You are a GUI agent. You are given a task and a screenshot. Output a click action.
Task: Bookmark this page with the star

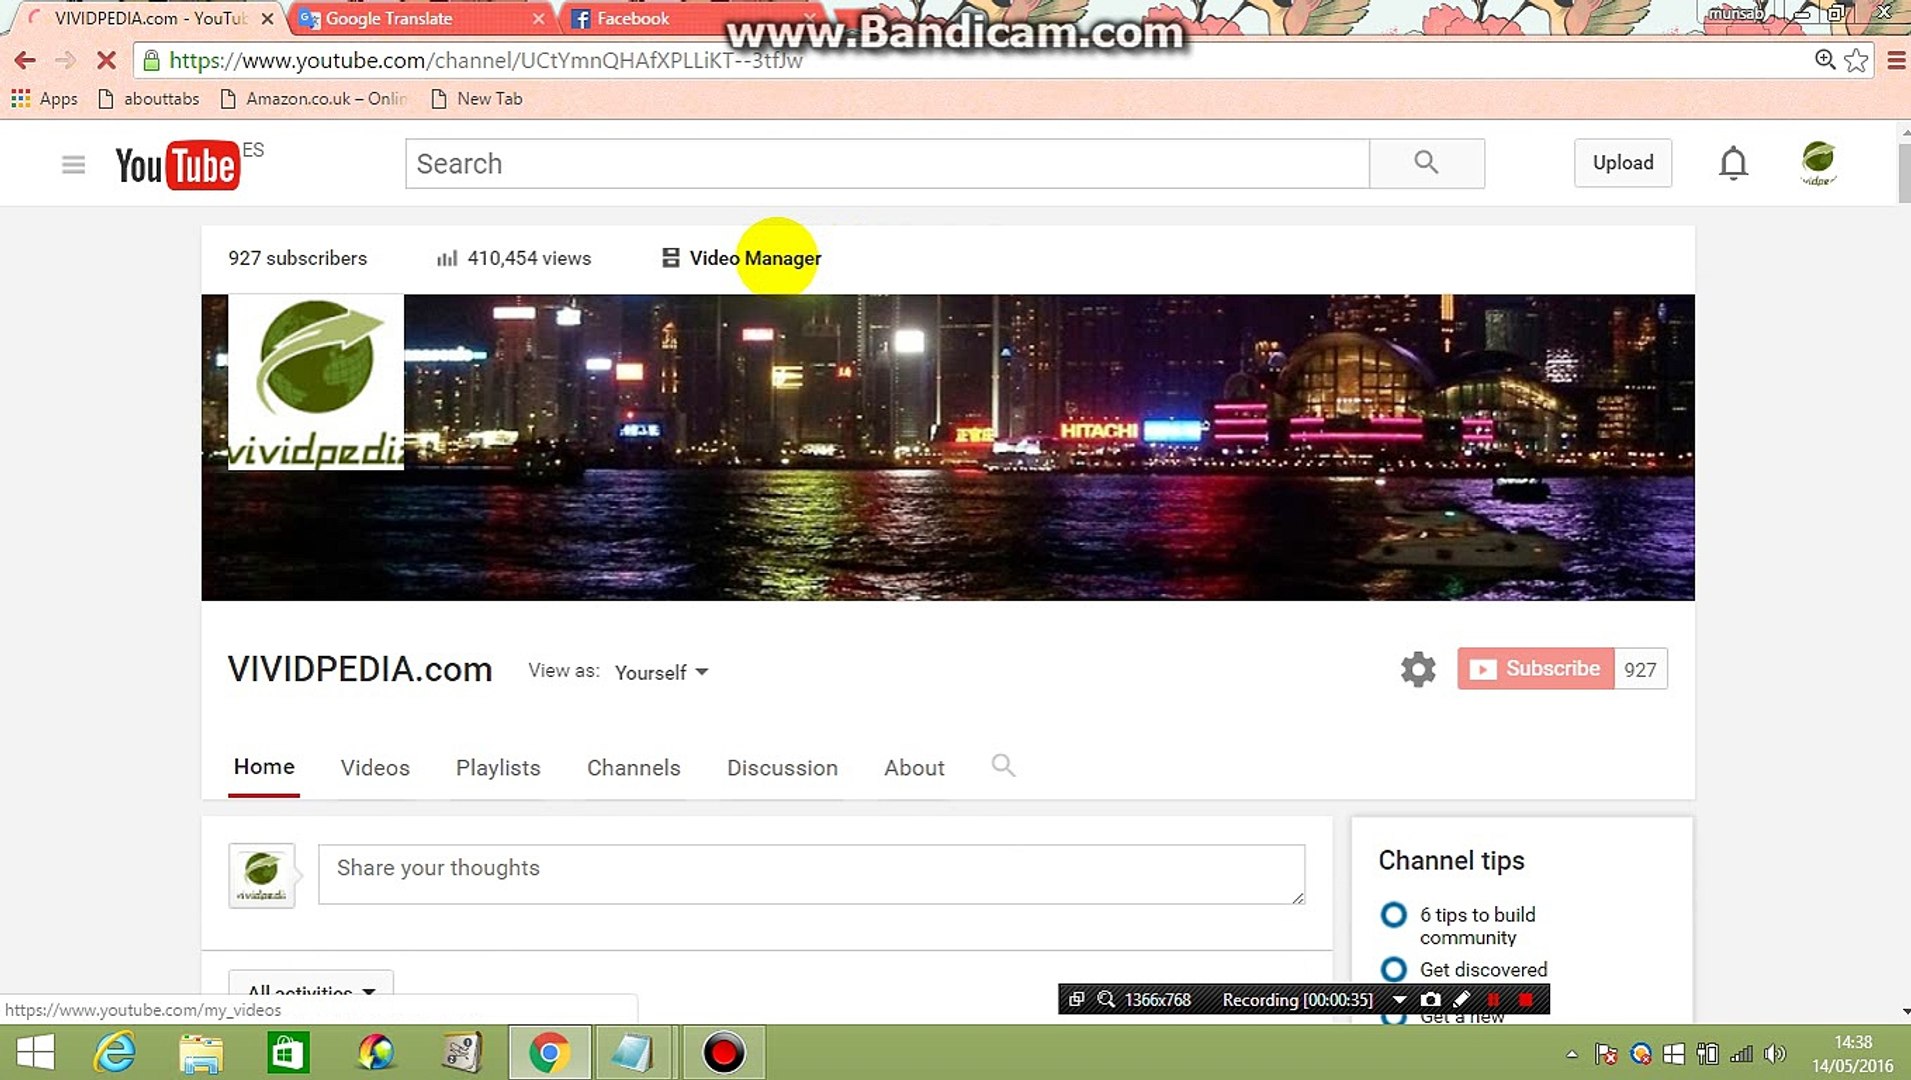click(1857, 60)
